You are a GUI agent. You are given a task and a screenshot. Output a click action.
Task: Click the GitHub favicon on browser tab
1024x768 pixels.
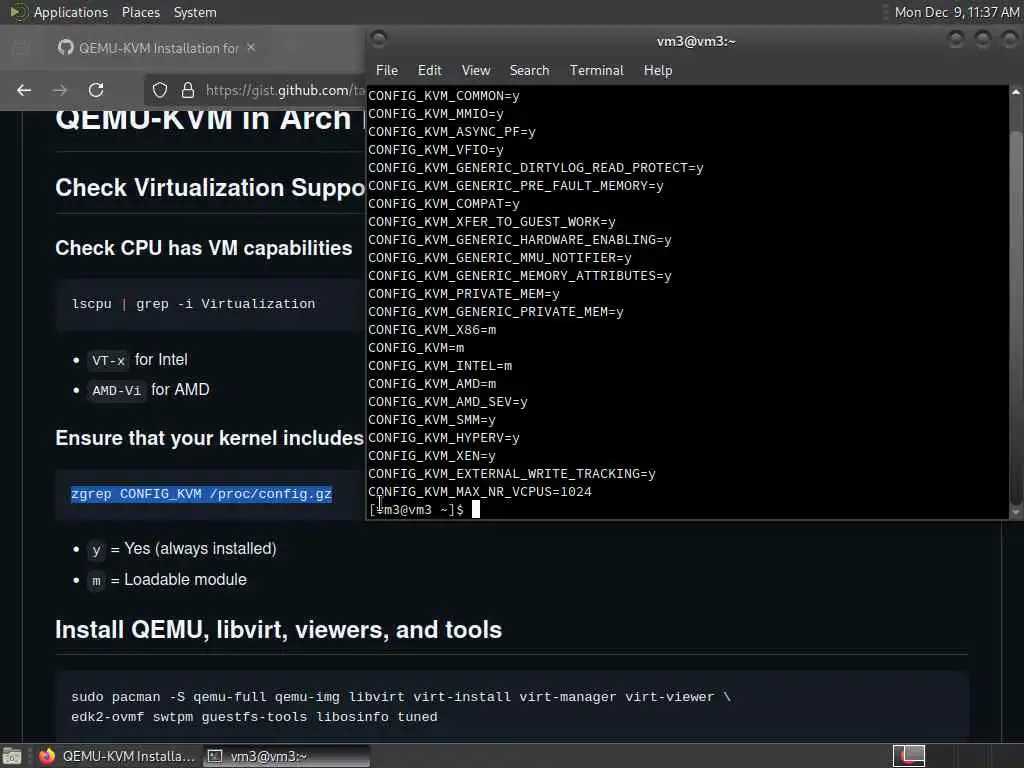[65, 48]
